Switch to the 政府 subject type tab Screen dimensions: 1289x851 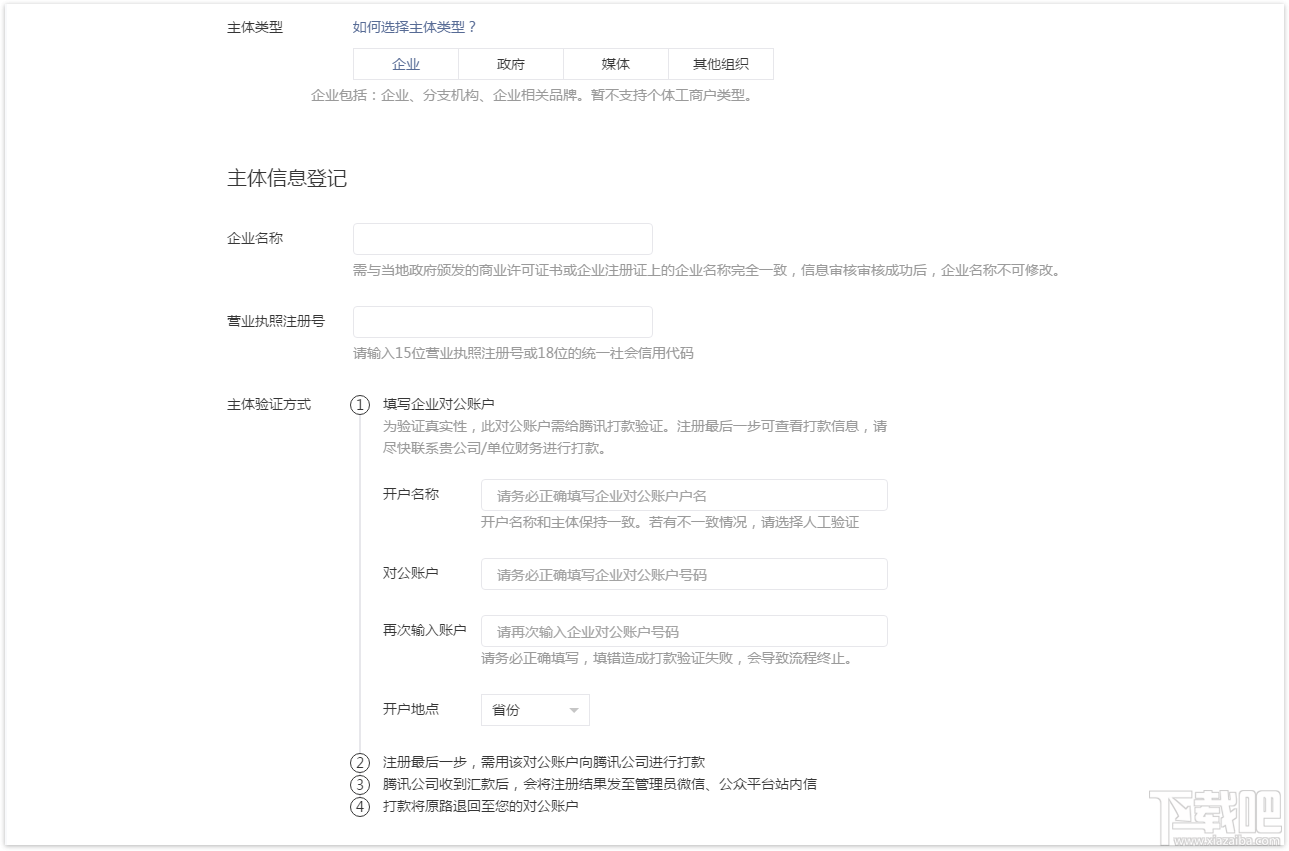point(510,63)
